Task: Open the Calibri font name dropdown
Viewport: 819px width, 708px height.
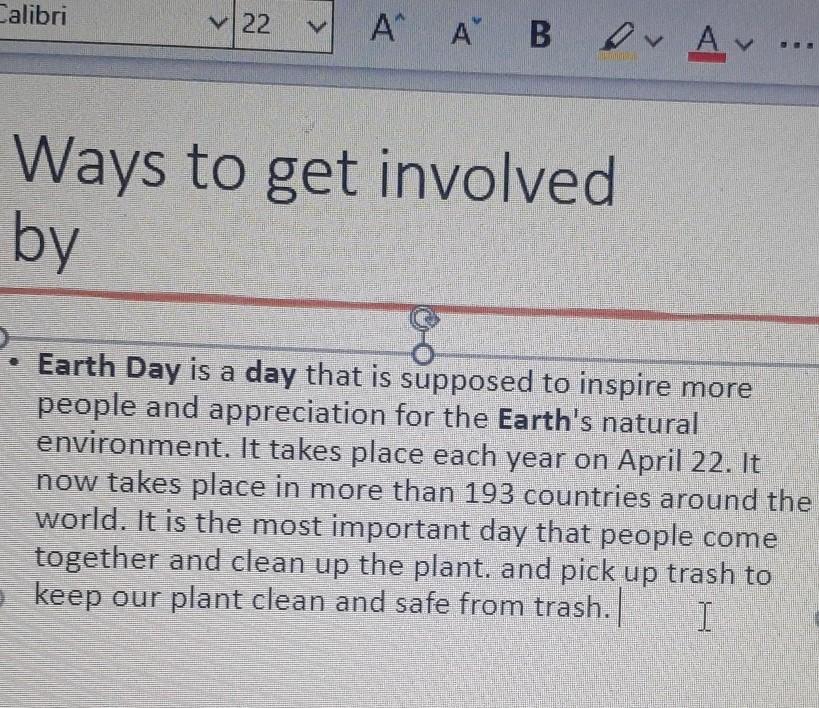Action: tap(218, 22)
